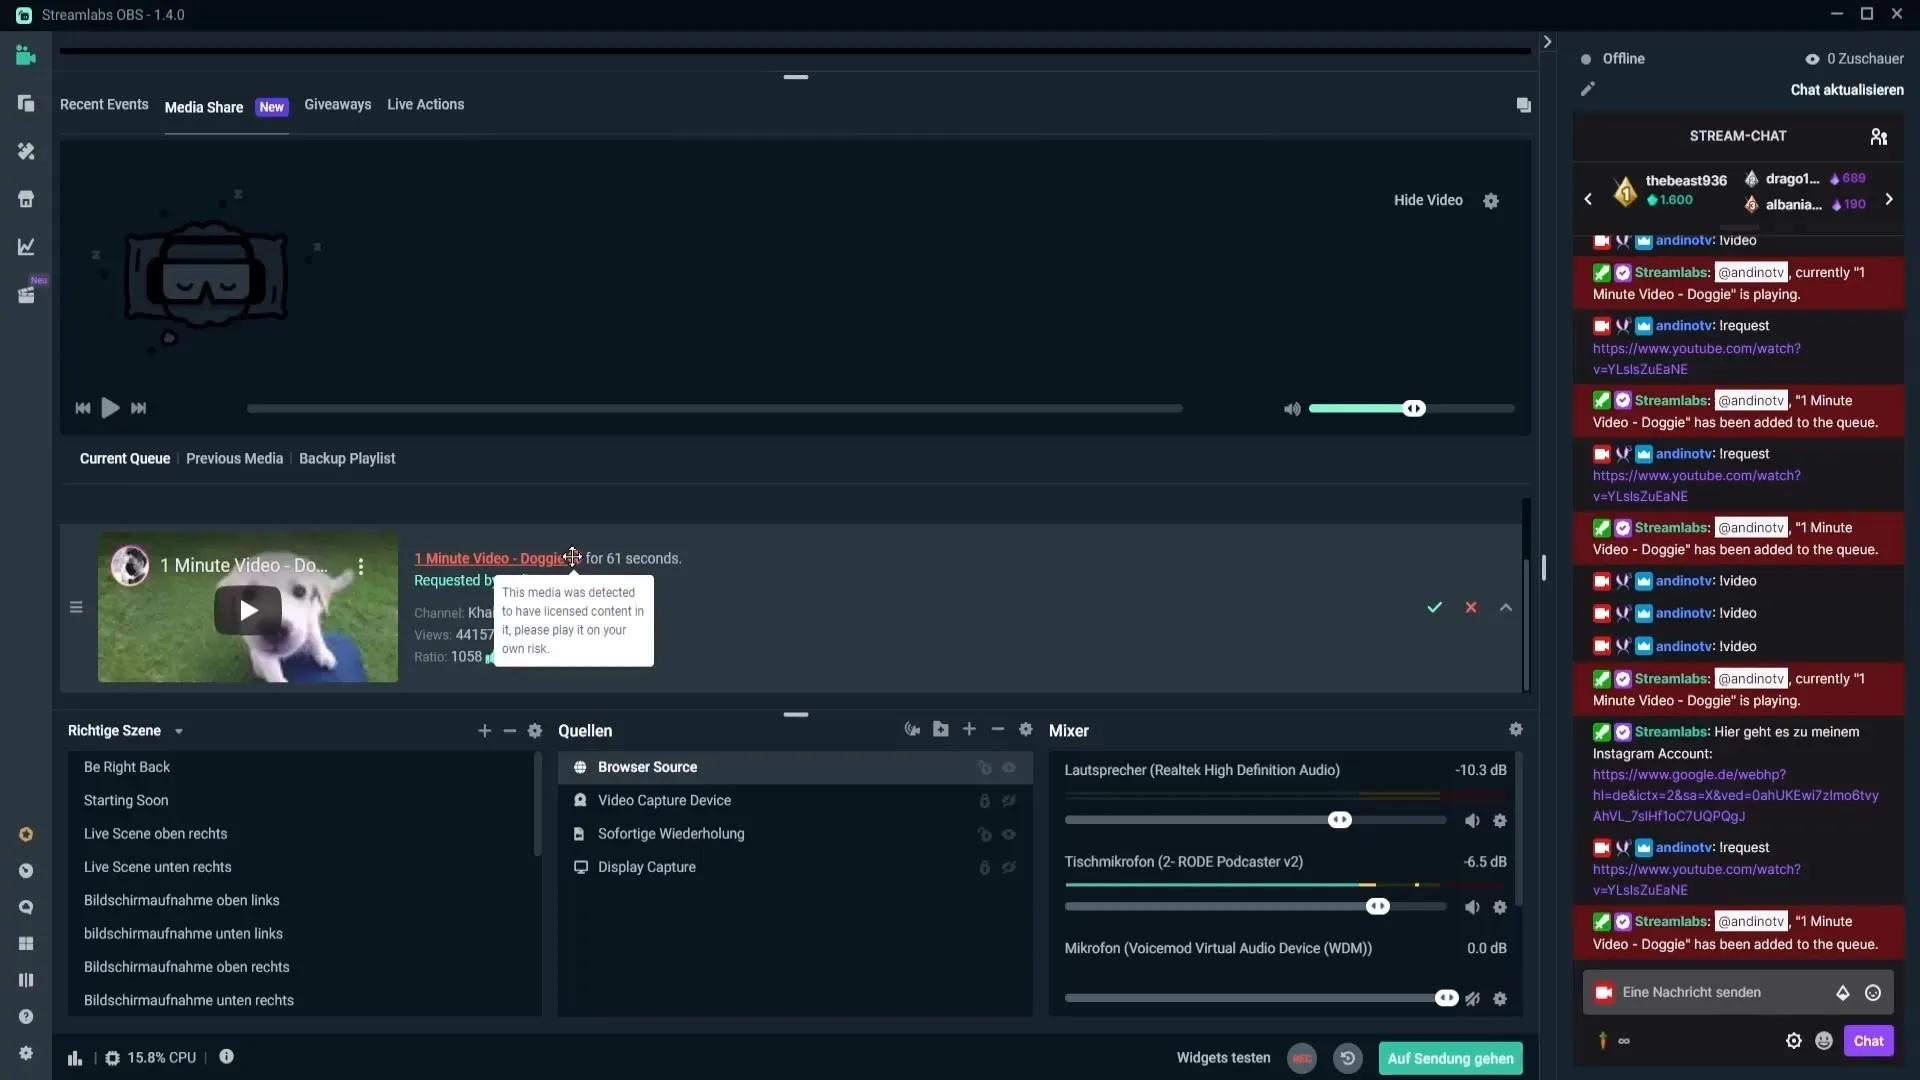Open Media Share settings gear
This screenshot has height=1080, width=1920.
point(1491,201)
